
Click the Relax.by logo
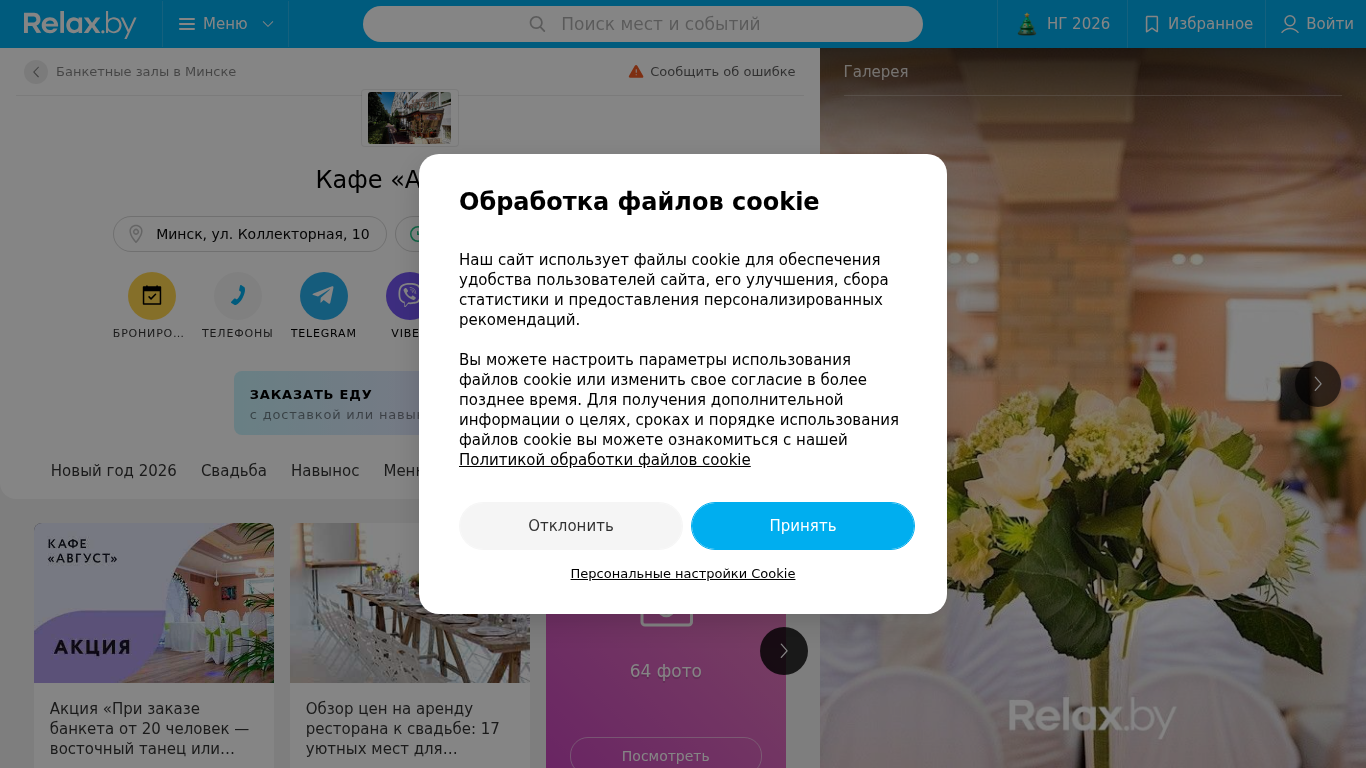pos(80,24)
